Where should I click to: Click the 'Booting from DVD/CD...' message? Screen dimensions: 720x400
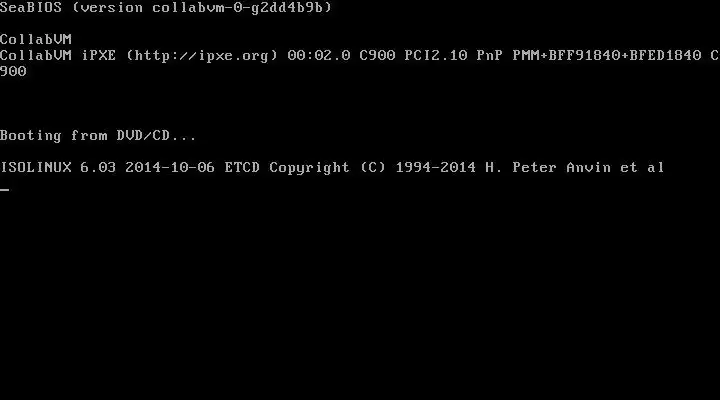tap(98, 135)
